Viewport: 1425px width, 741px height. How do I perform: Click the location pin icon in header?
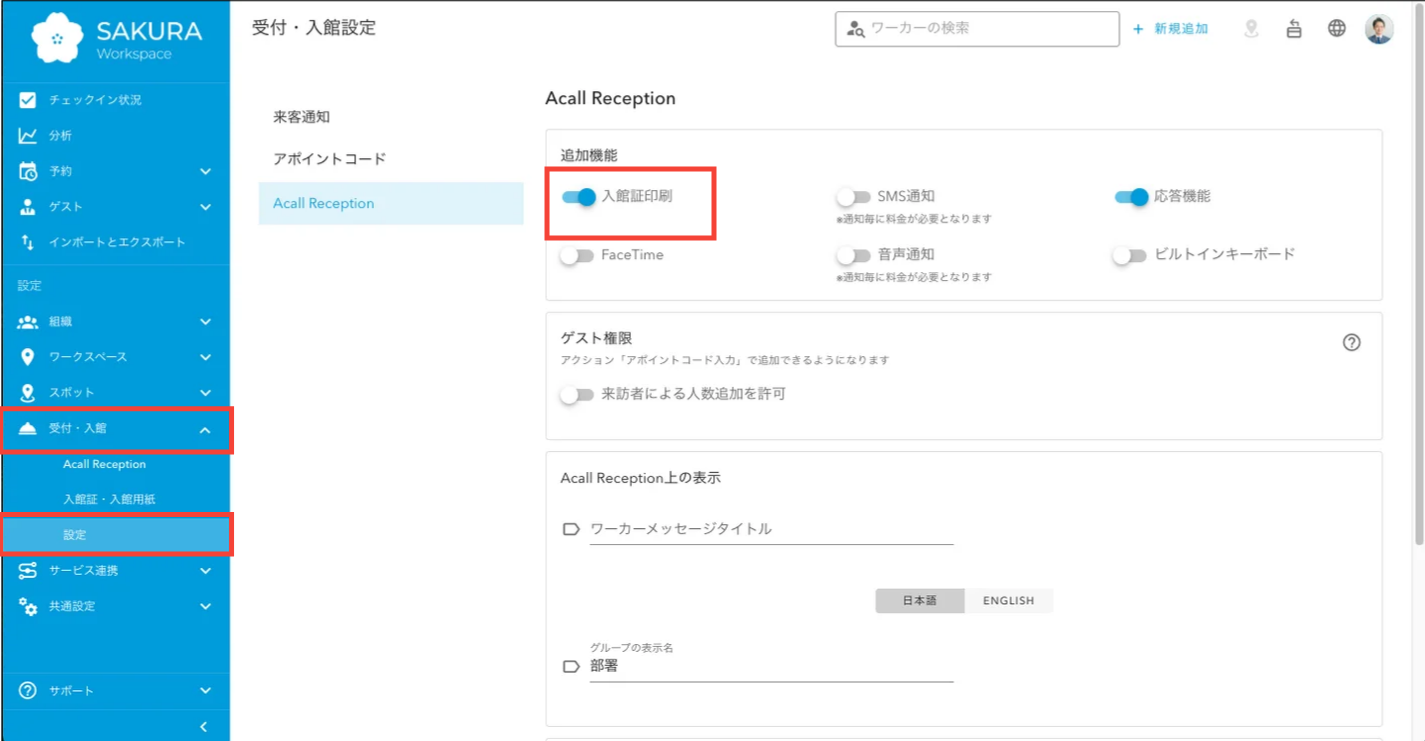click(1251, 29)
